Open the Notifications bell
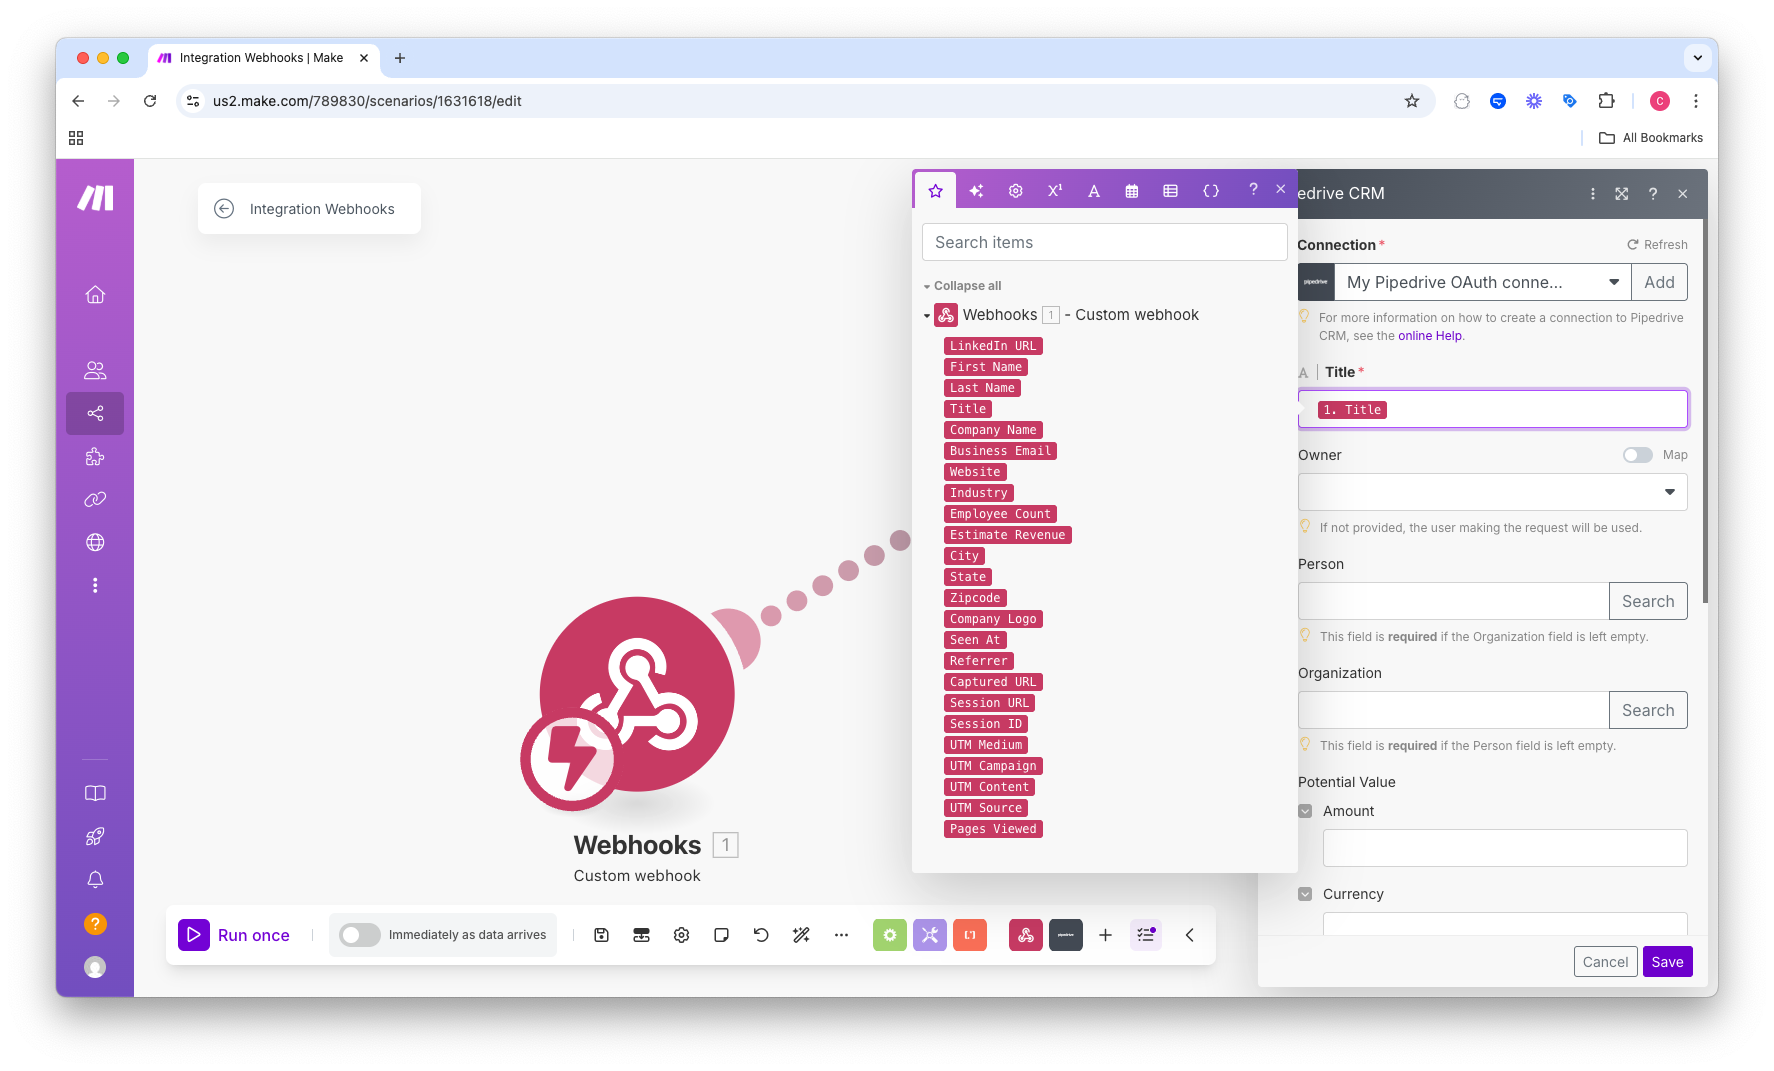The image size is (1774, 1071). coord(95,880)
